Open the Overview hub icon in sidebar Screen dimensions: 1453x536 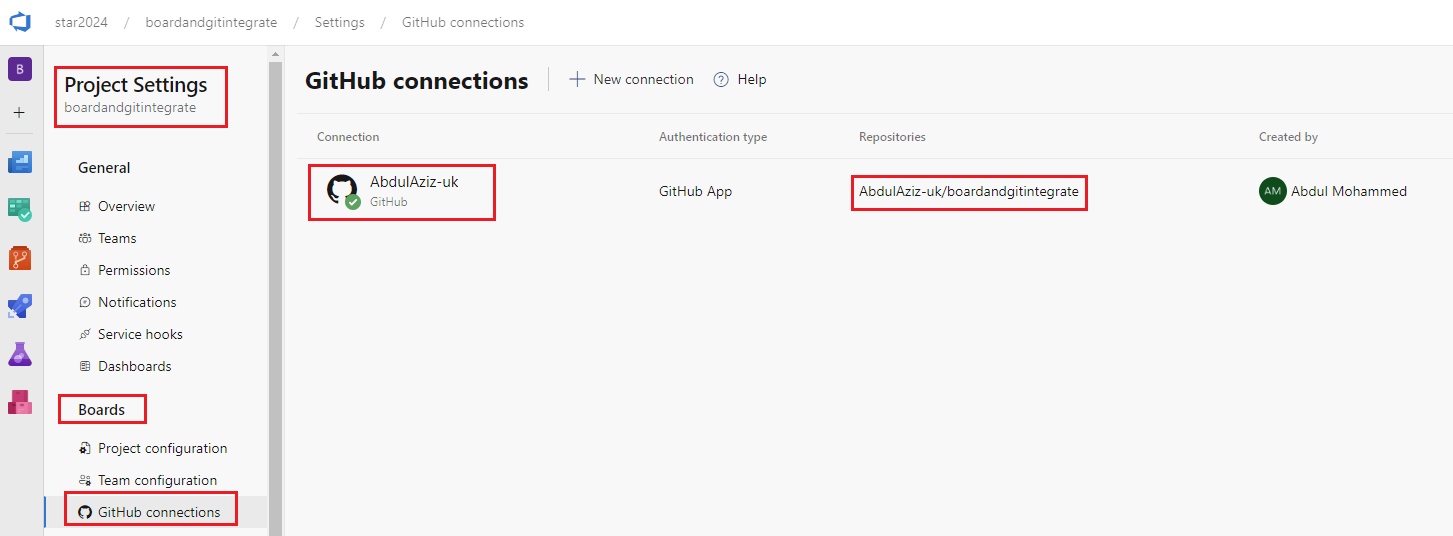(x=20, y=161)
